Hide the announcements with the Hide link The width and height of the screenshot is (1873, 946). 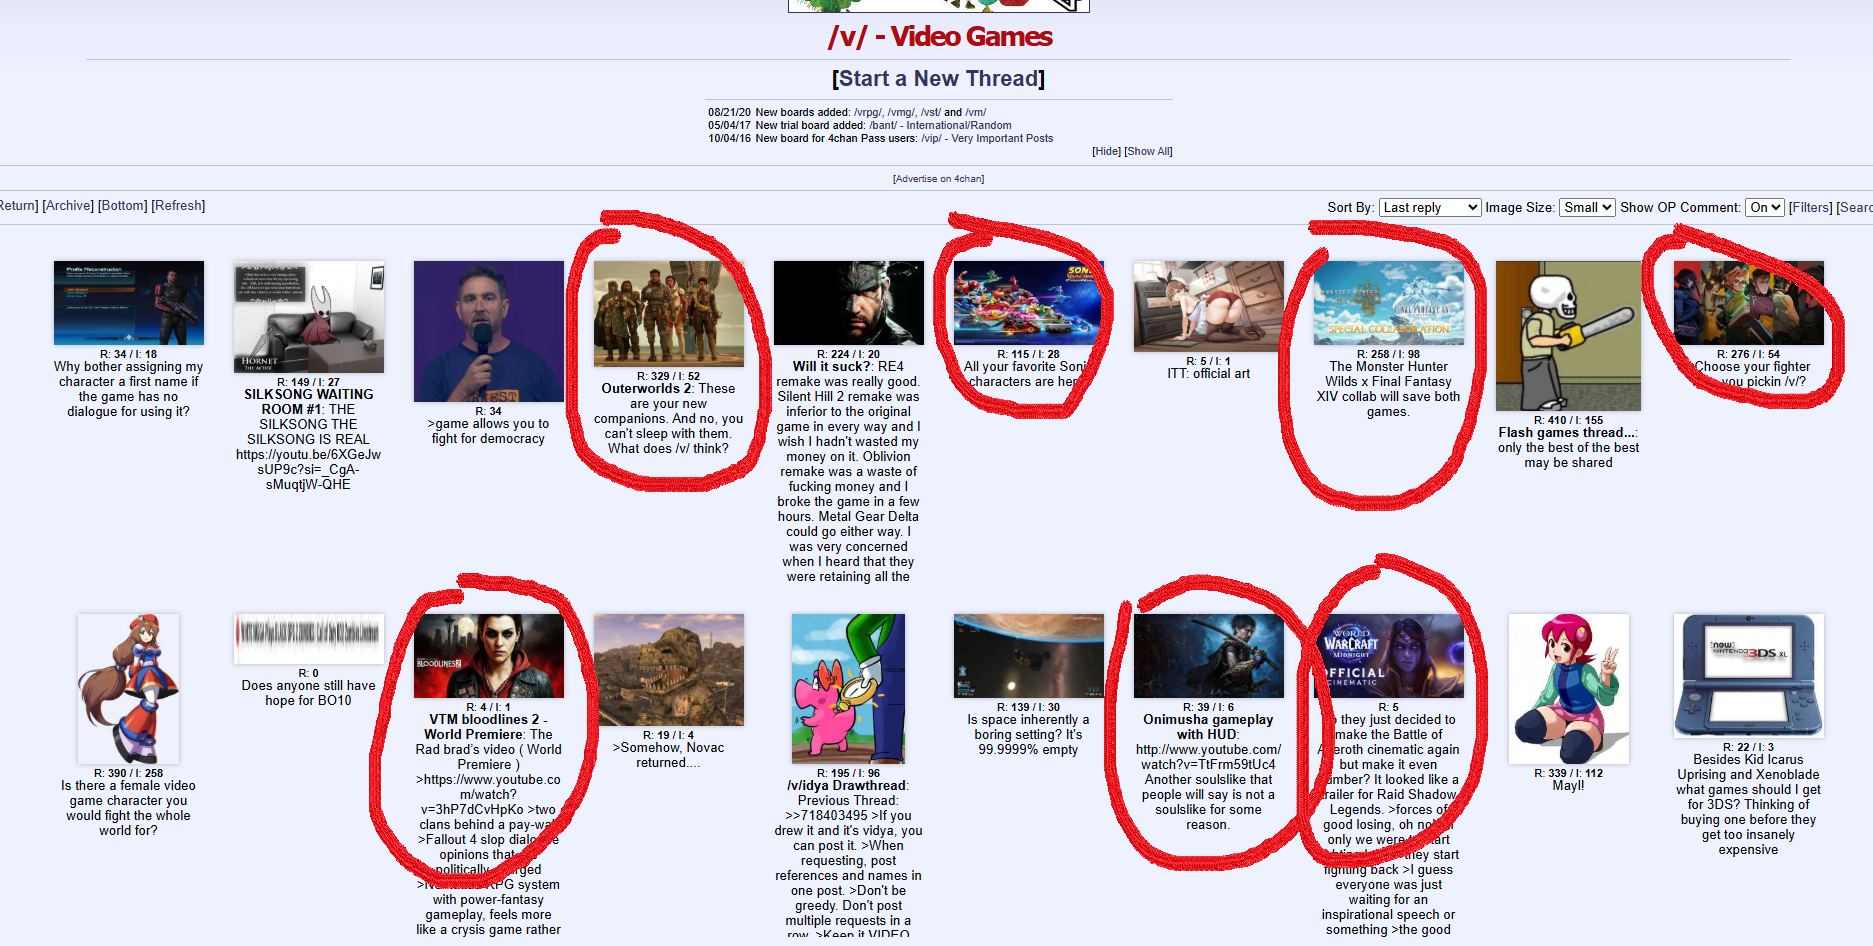(1106, 151)
